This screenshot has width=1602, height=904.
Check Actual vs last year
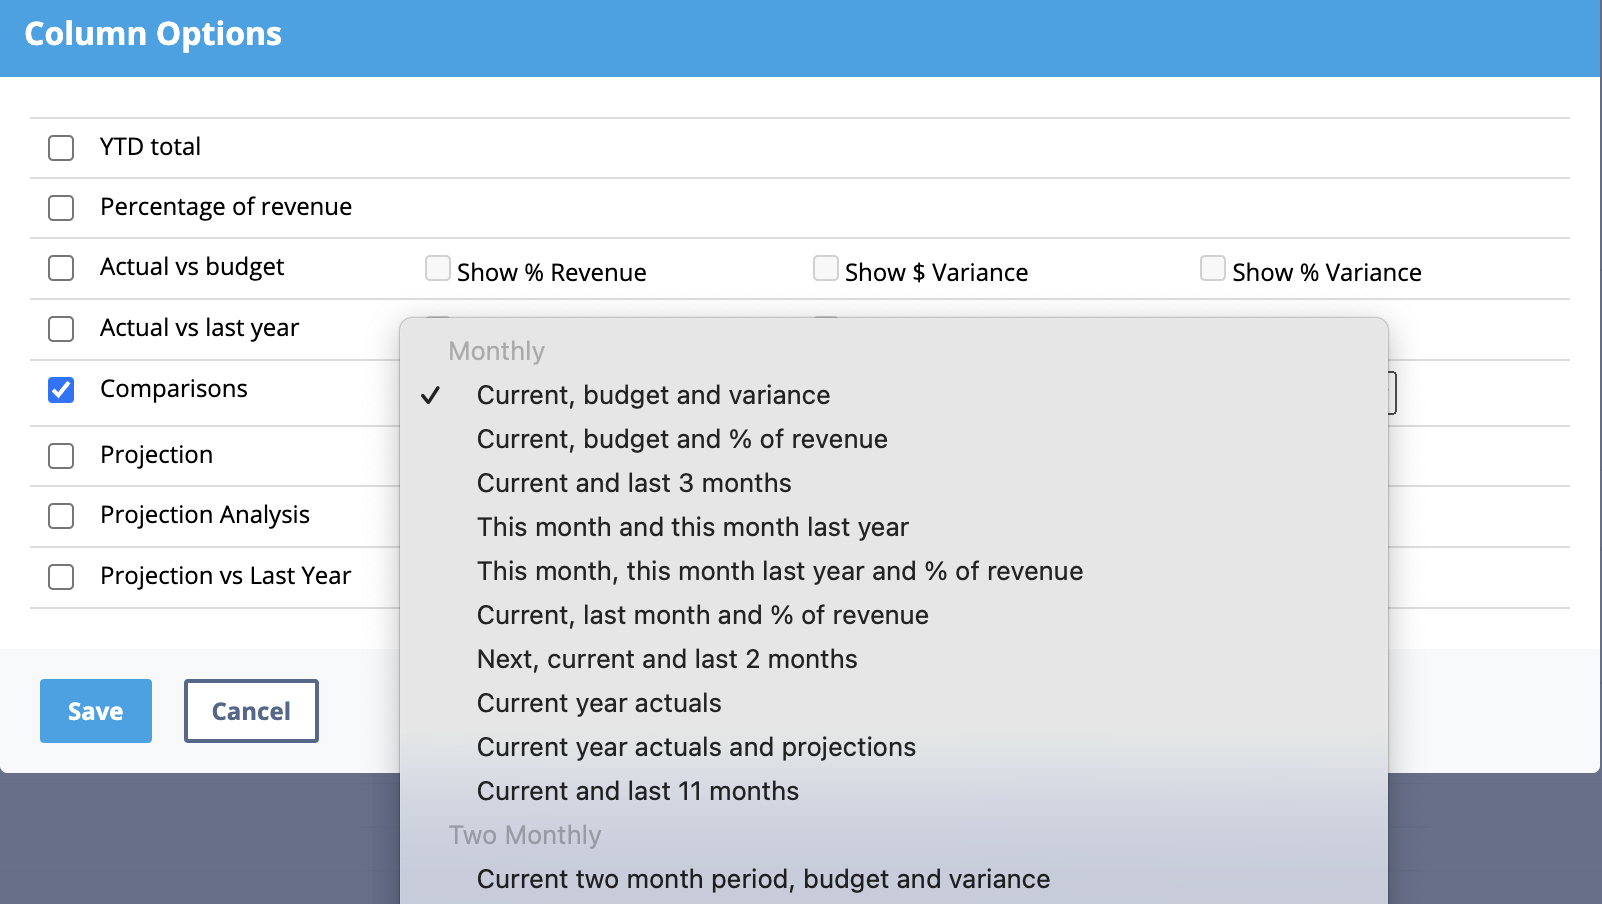point(61,329)
